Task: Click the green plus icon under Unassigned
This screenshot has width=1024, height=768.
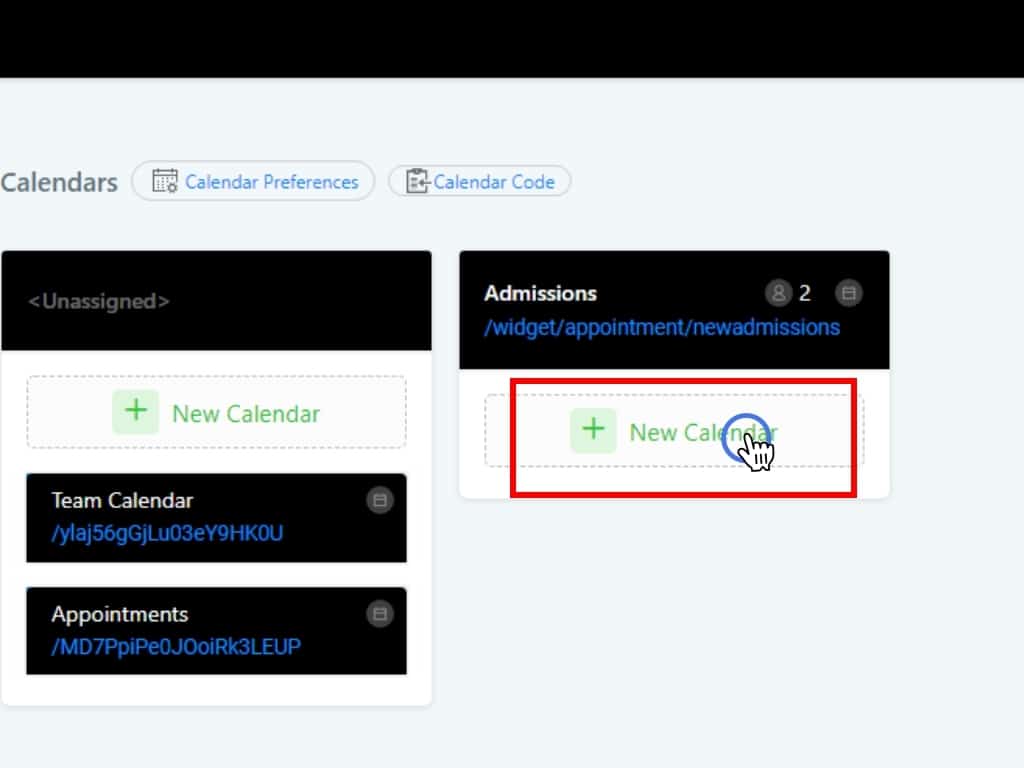Action: [x=135, y=412]
